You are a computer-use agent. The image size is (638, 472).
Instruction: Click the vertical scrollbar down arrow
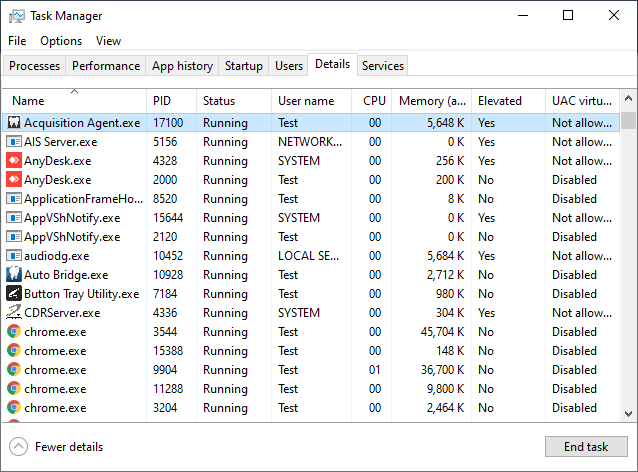[629, 413]
